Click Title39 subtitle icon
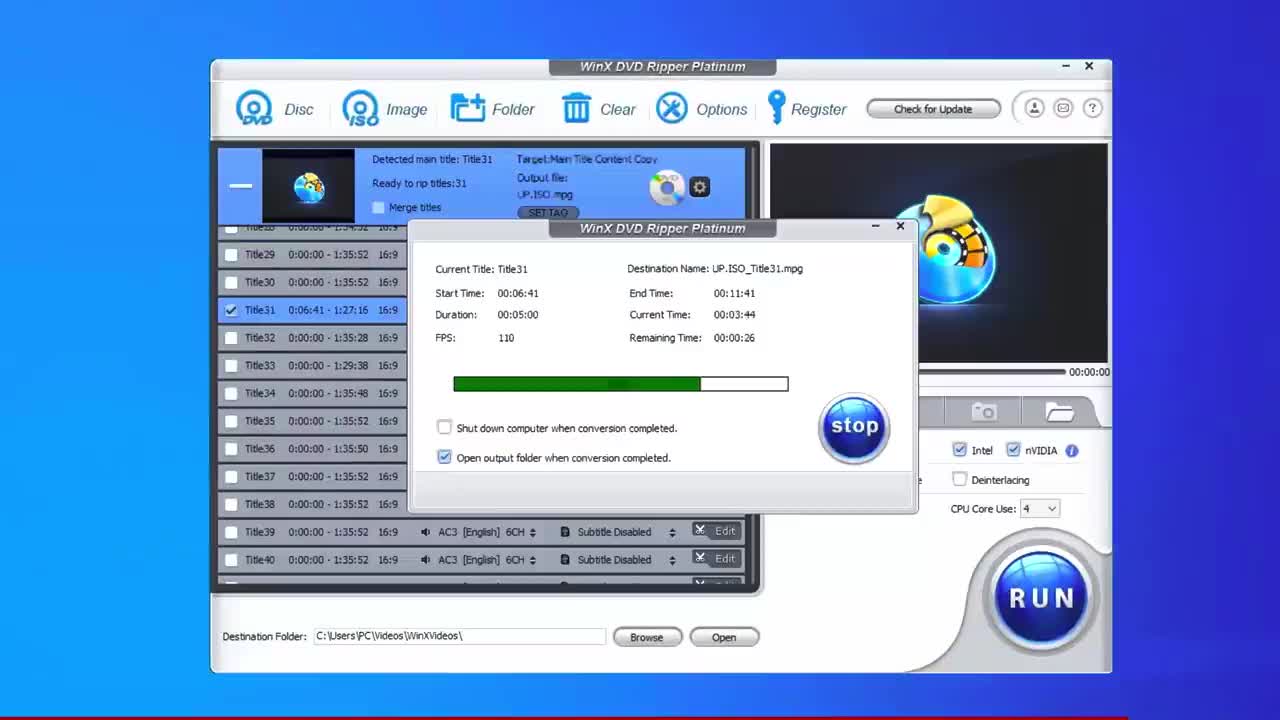Screen dimensions: 1280x720 pos(565,532)
